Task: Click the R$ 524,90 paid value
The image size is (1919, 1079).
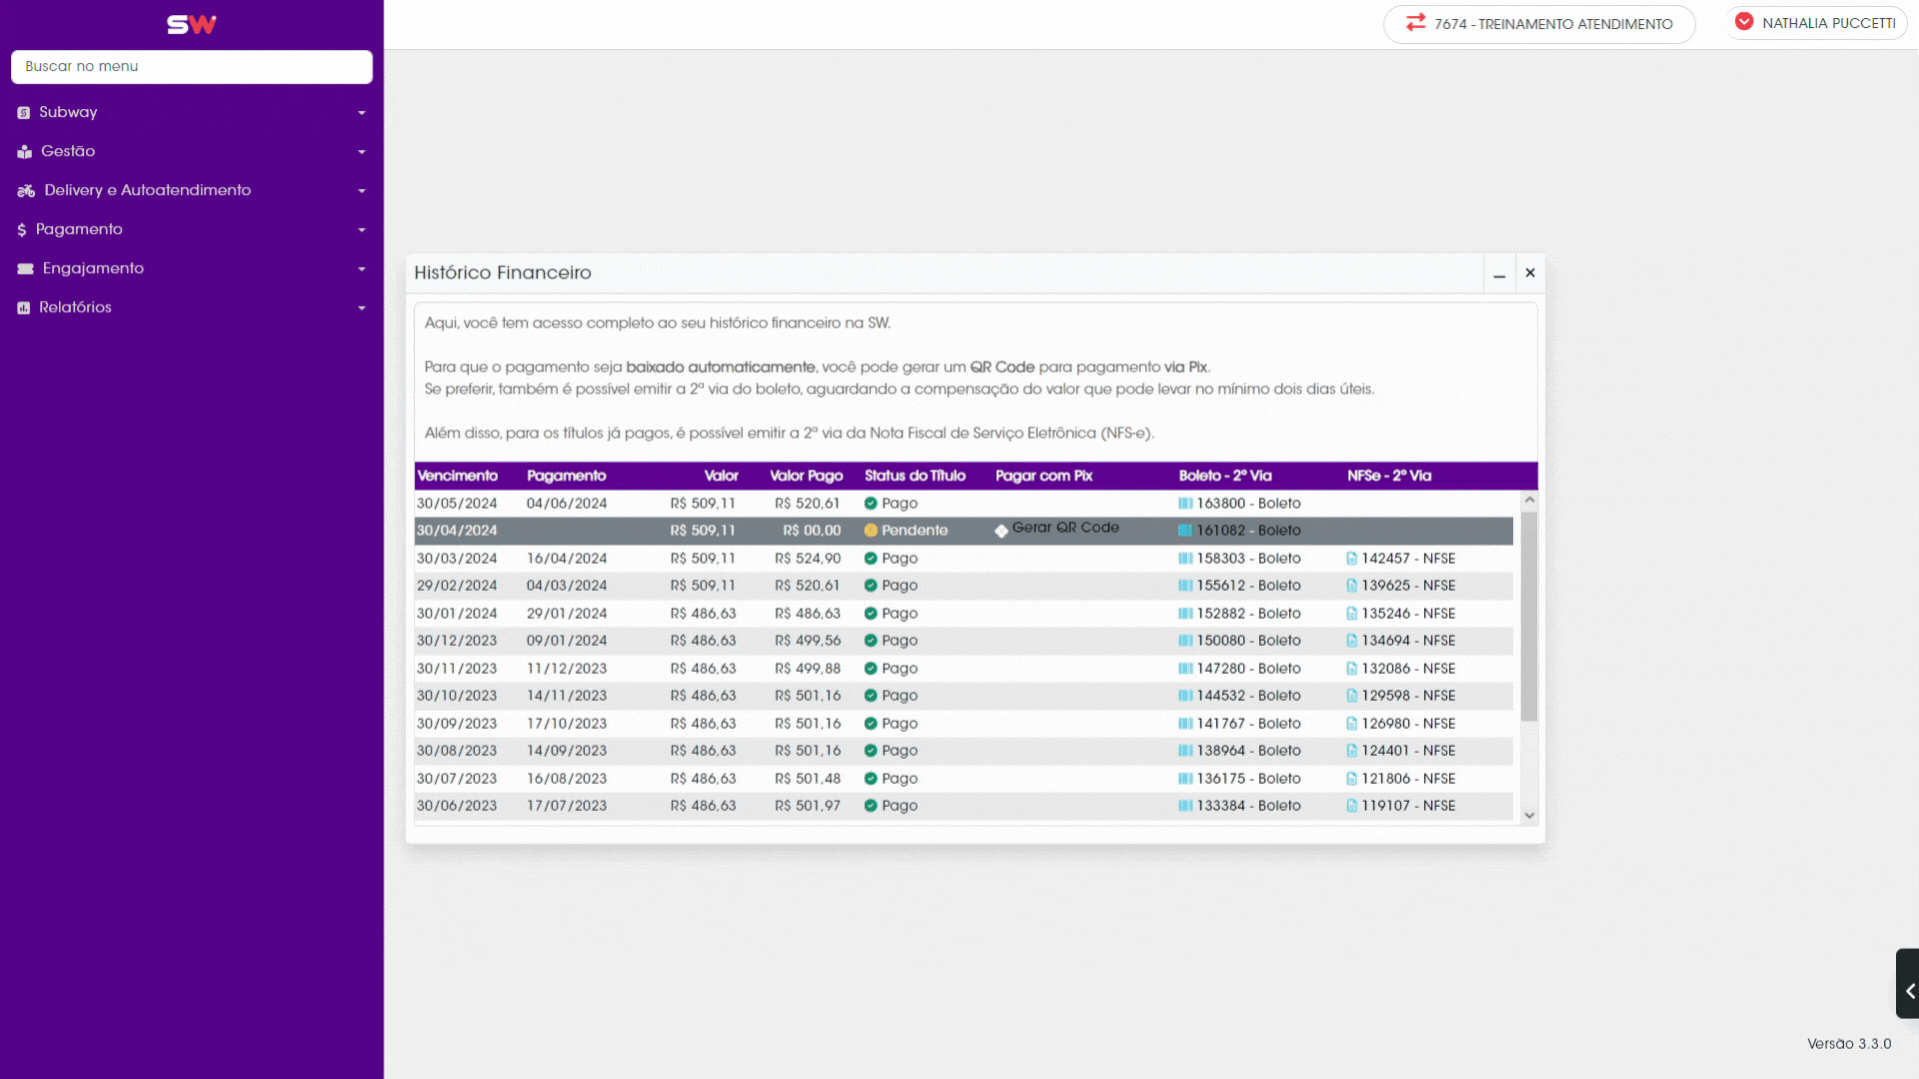Action: [807, 559]
